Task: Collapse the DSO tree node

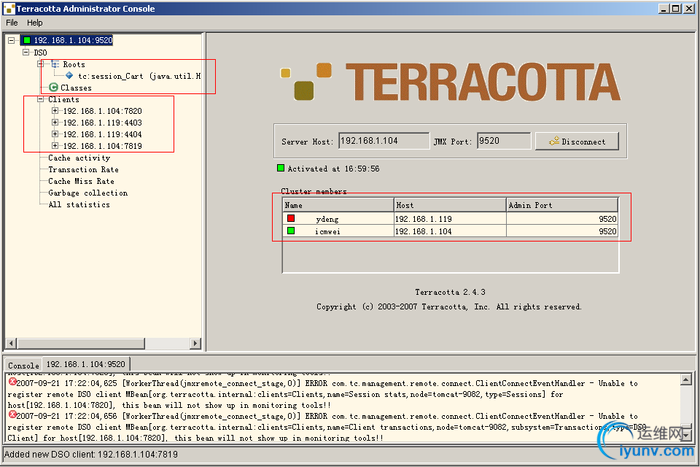Action: tap(26, 52)
